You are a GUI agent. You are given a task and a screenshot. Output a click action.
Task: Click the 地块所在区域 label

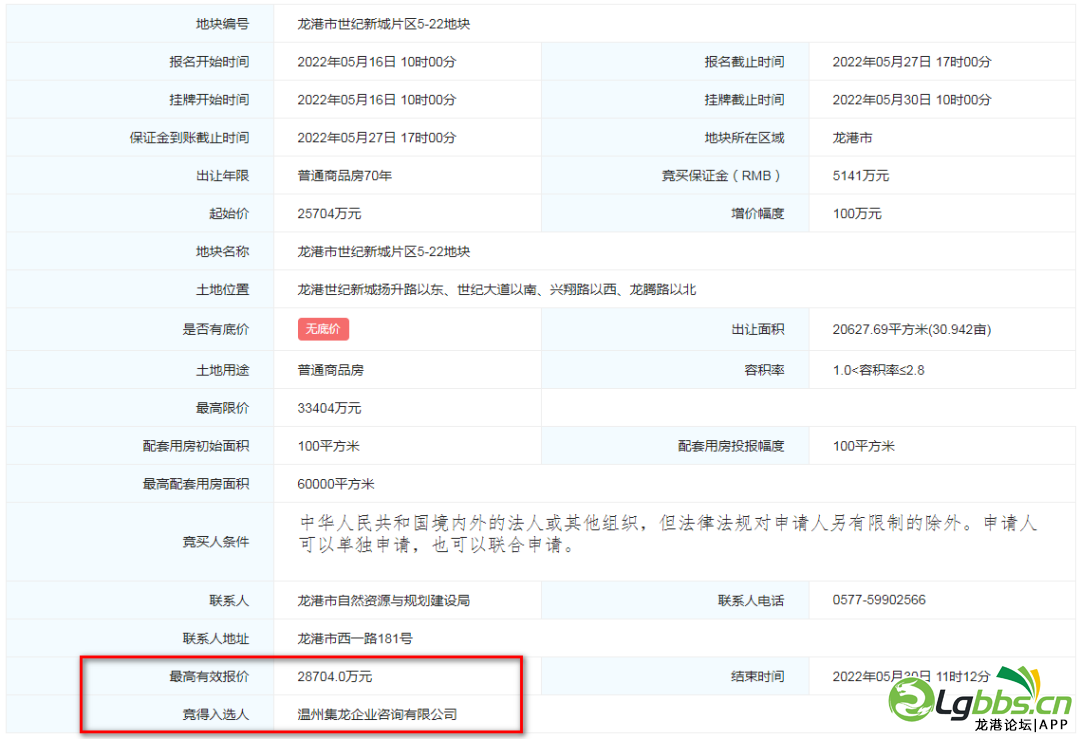(x=745, y=138)
